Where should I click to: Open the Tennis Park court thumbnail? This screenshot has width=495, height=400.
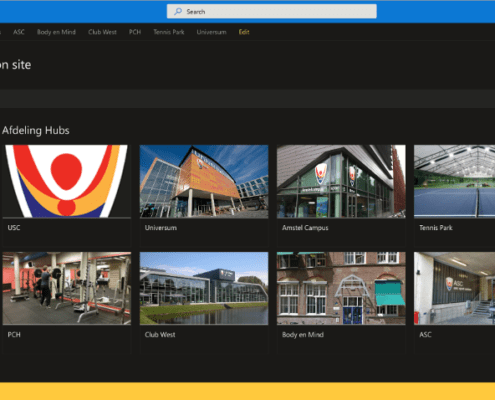(x=455, y=181)
